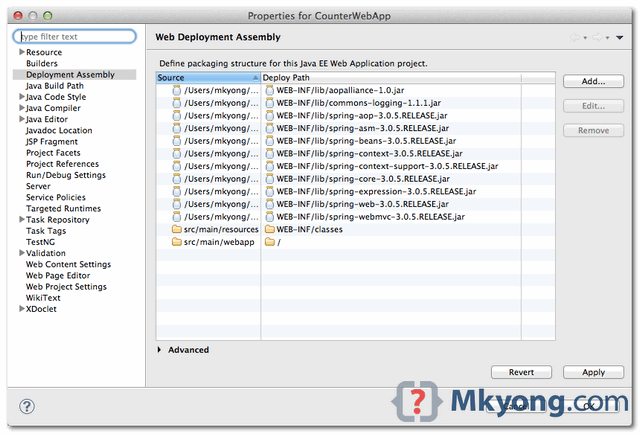Click the Add... button

(593, 81)
